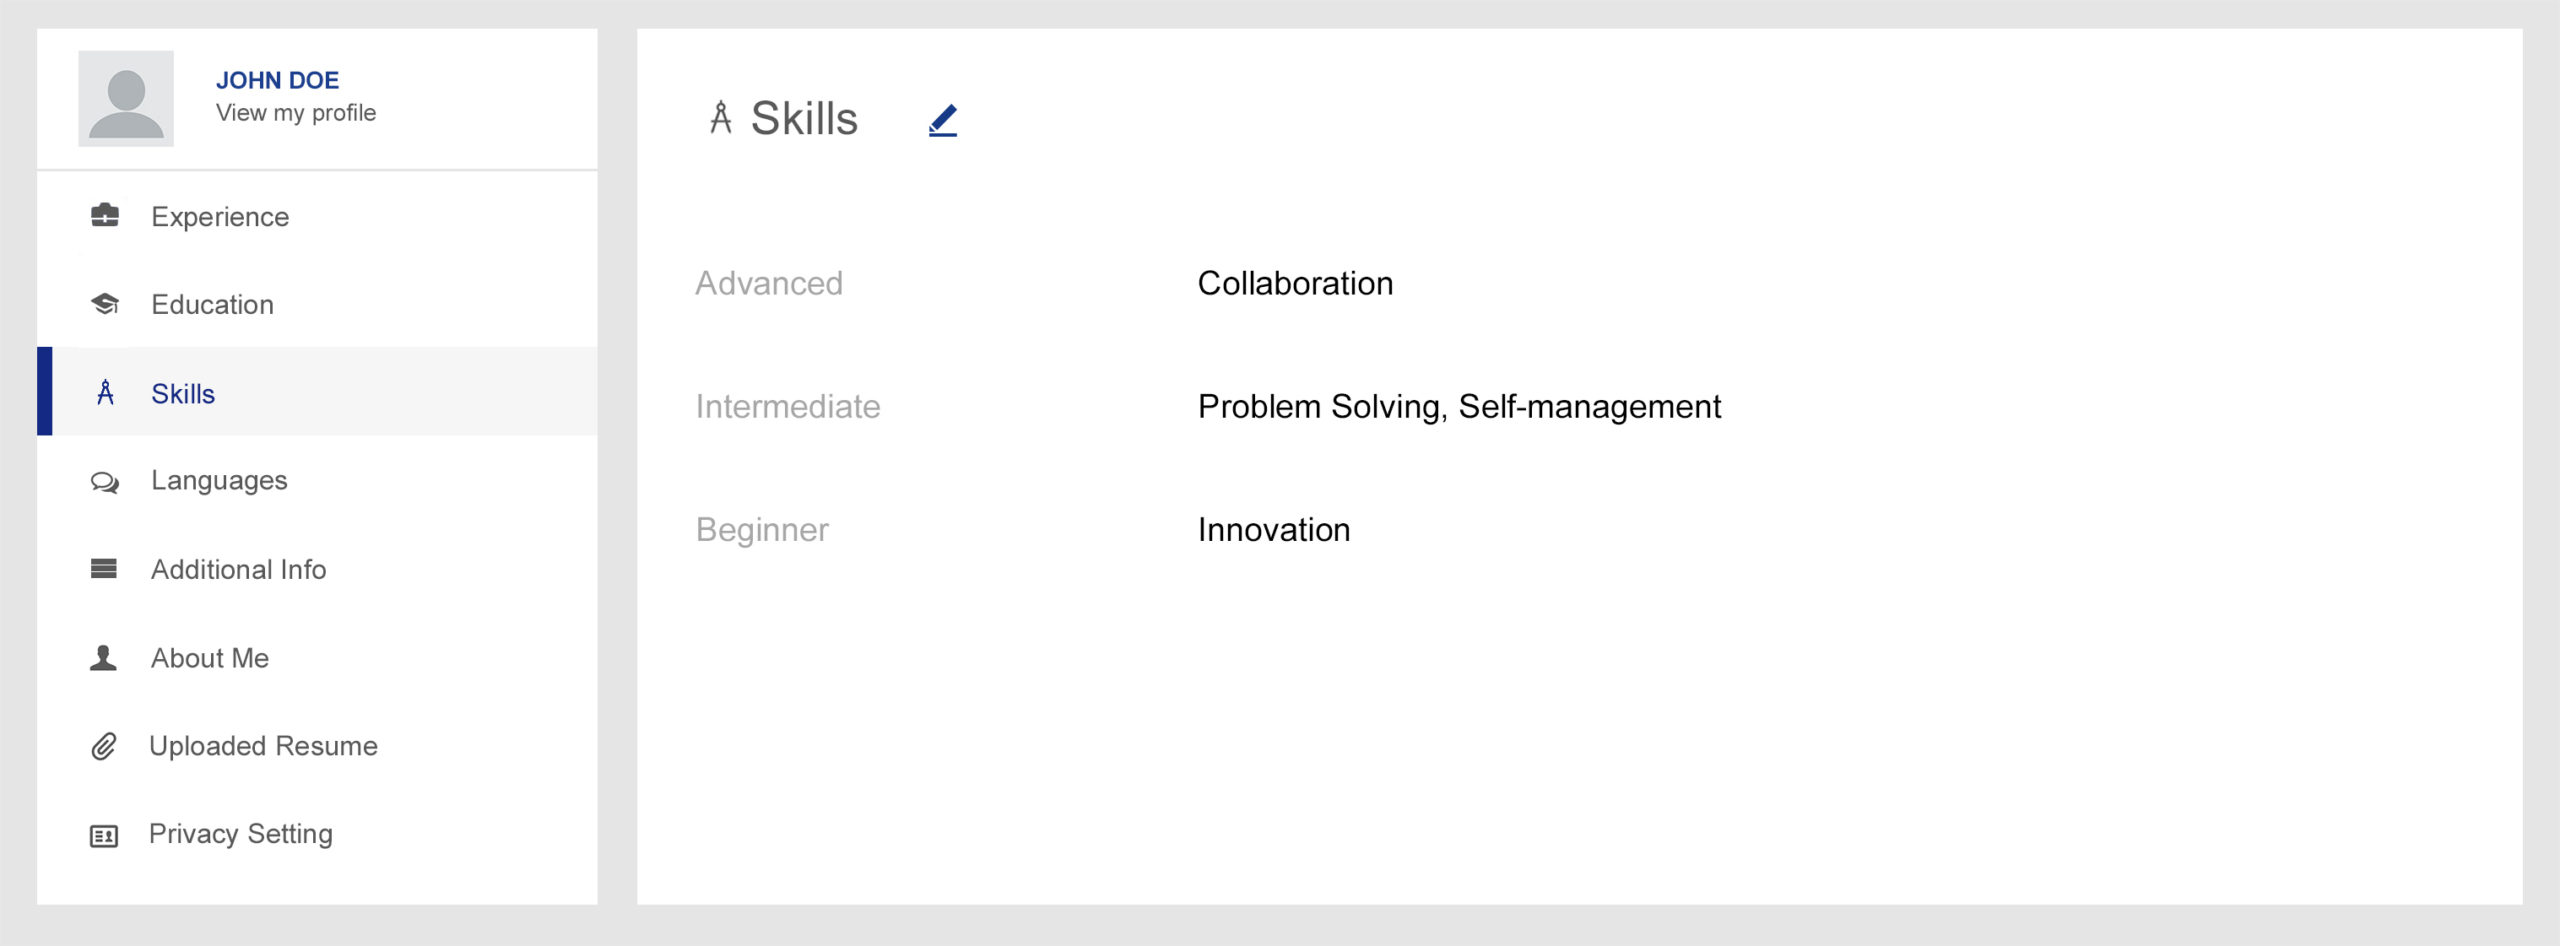Click the profile avatar placeholder image

pyautogui.click(x=128, y=97)
